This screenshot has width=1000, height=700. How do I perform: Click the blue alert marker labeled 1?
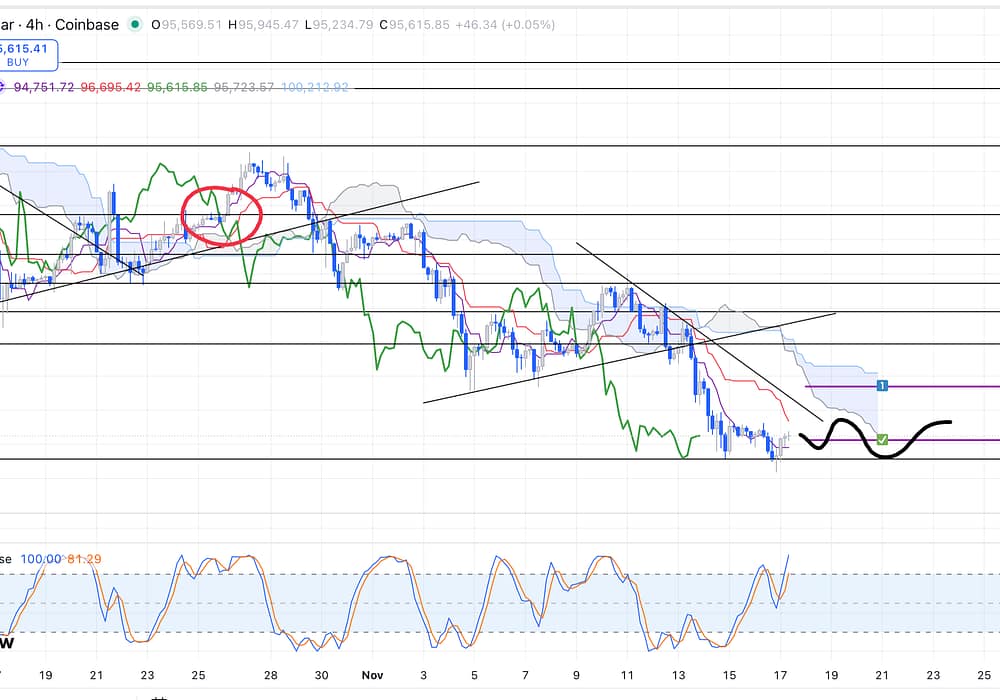pos(882,386)
